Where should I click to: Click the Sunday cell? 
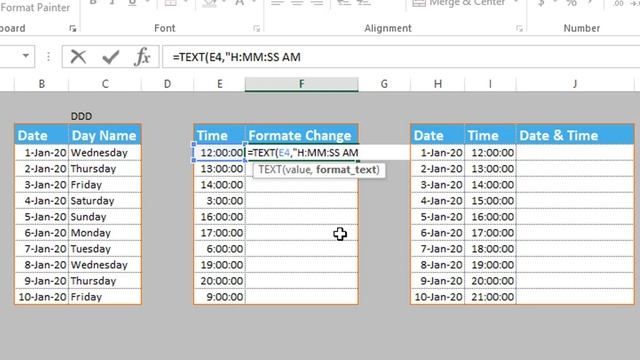(x=105, y=217)
